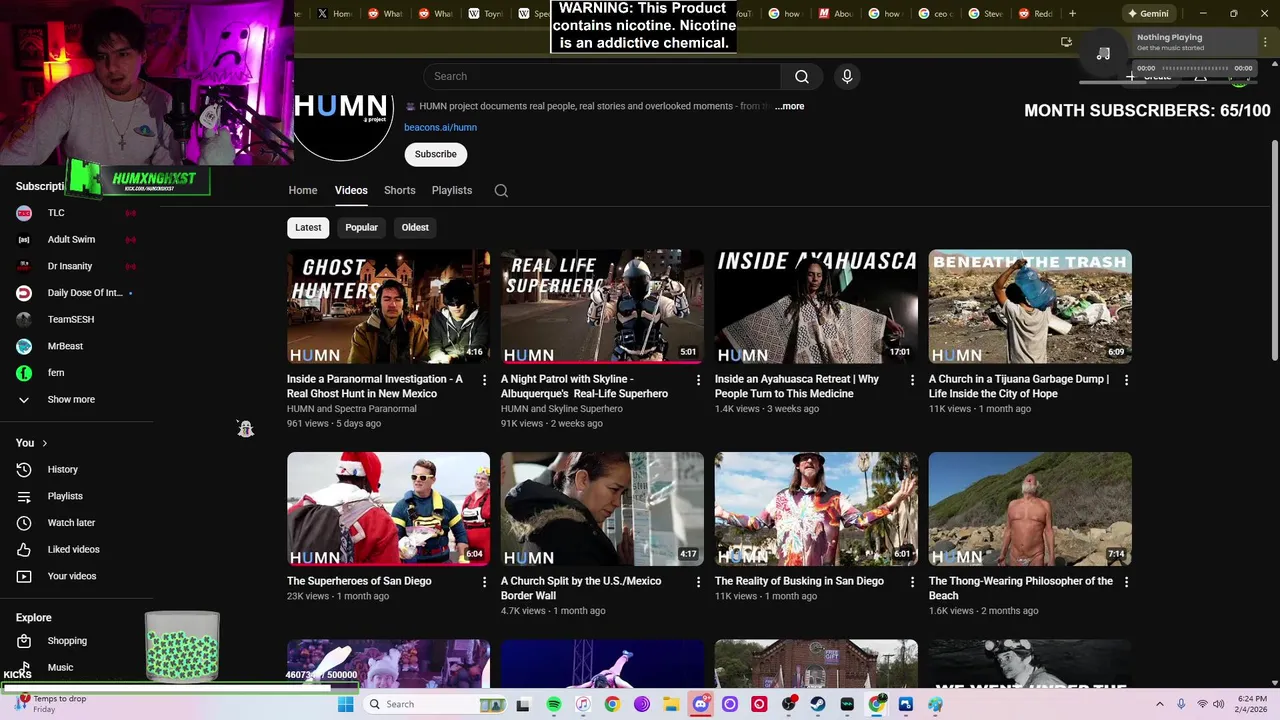Show hidden system tray icons chevron
This screenshot has width=1280, height=720.
pyautogui.click(x=1162, y=704)
